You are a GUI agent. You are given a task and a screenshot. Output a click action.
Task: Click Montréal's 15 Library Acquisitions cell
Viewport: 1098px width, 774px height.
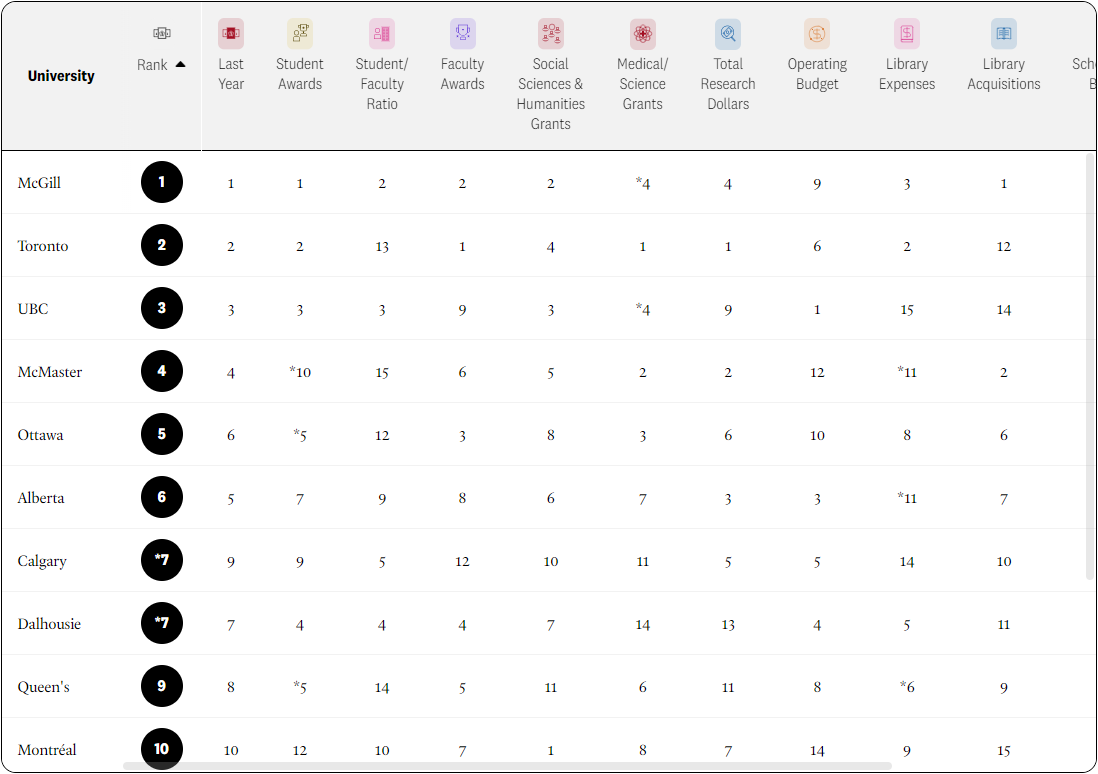tap(1003, 751)
